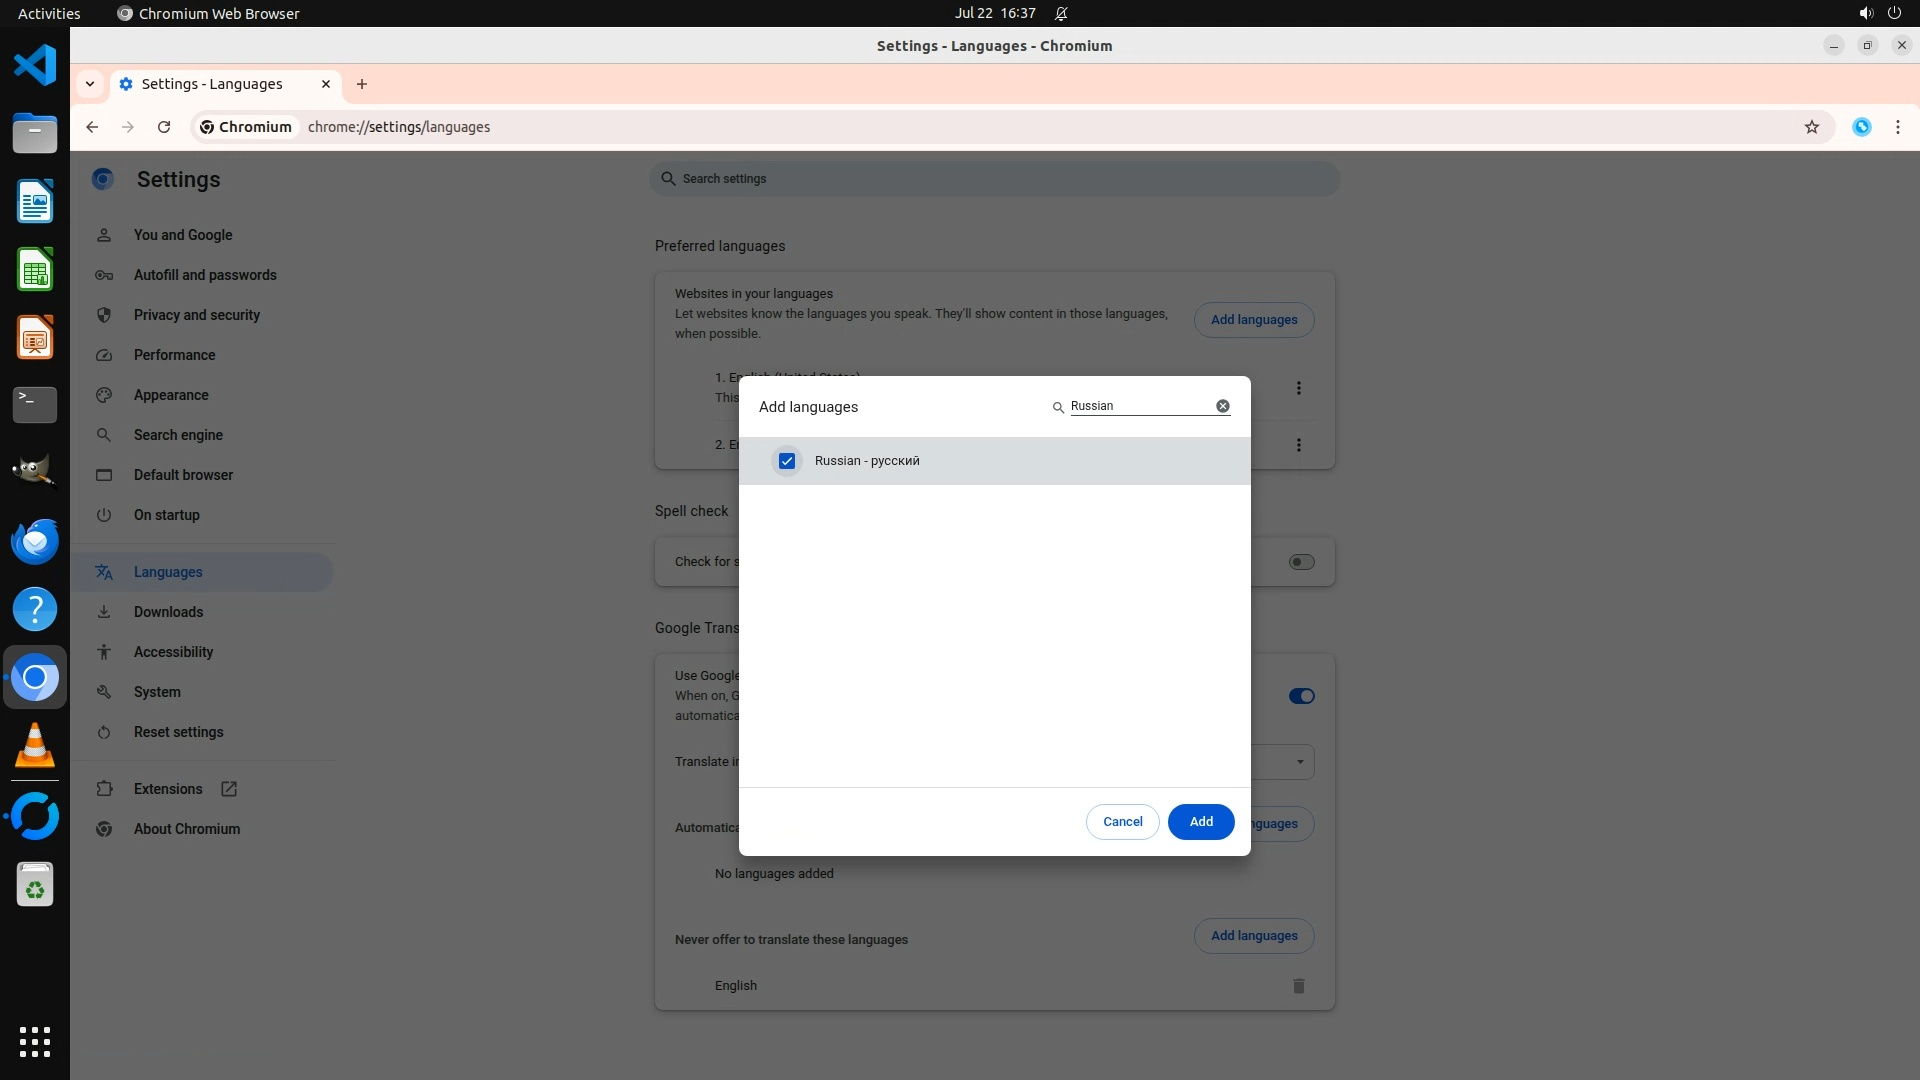Go back to the previous page
This screenshot has width=1920, height=1080.
[x=92, y=127]
